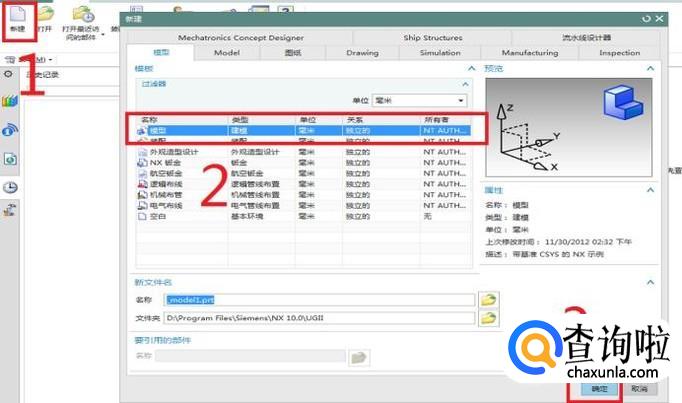This screenshot has height=403, width=682.
Task: Select the 逻辑布线 template row
Action: 304,184
